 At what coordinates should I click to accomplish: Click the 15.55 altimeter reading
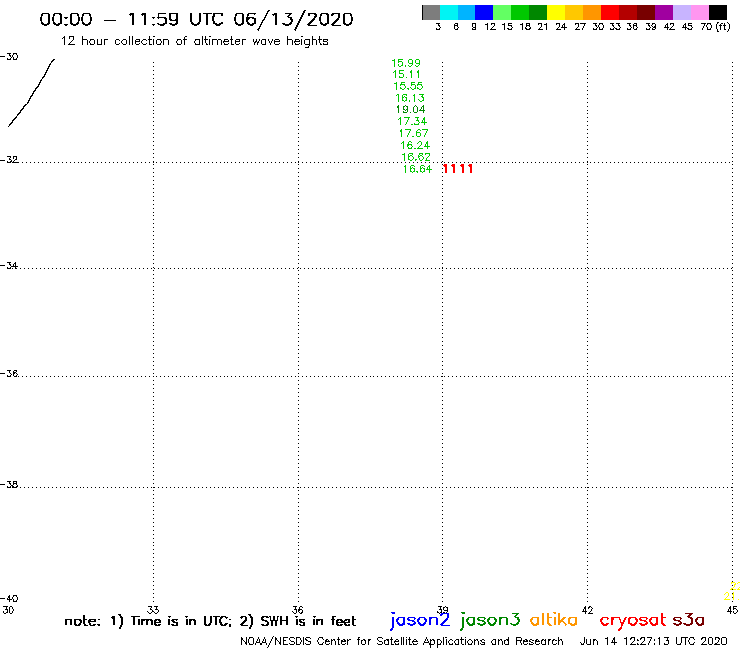point(408,86)
